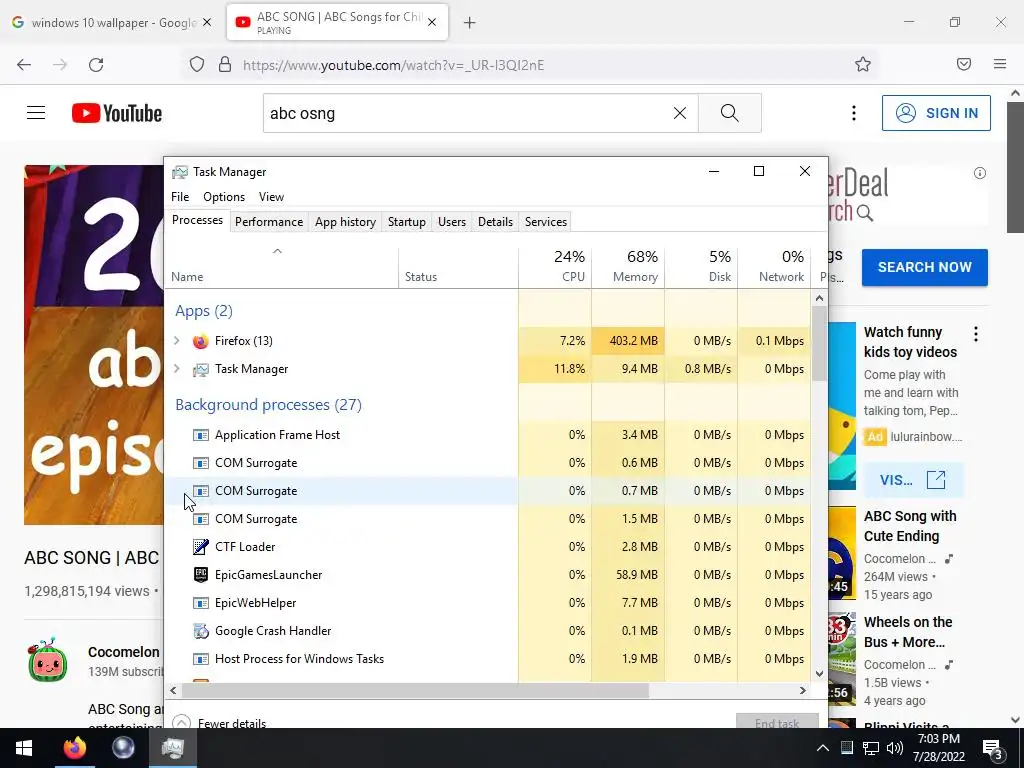Screen dimensions: 1024x768
Task: Click the Cocomelon channel name
Action: point(123,652)
